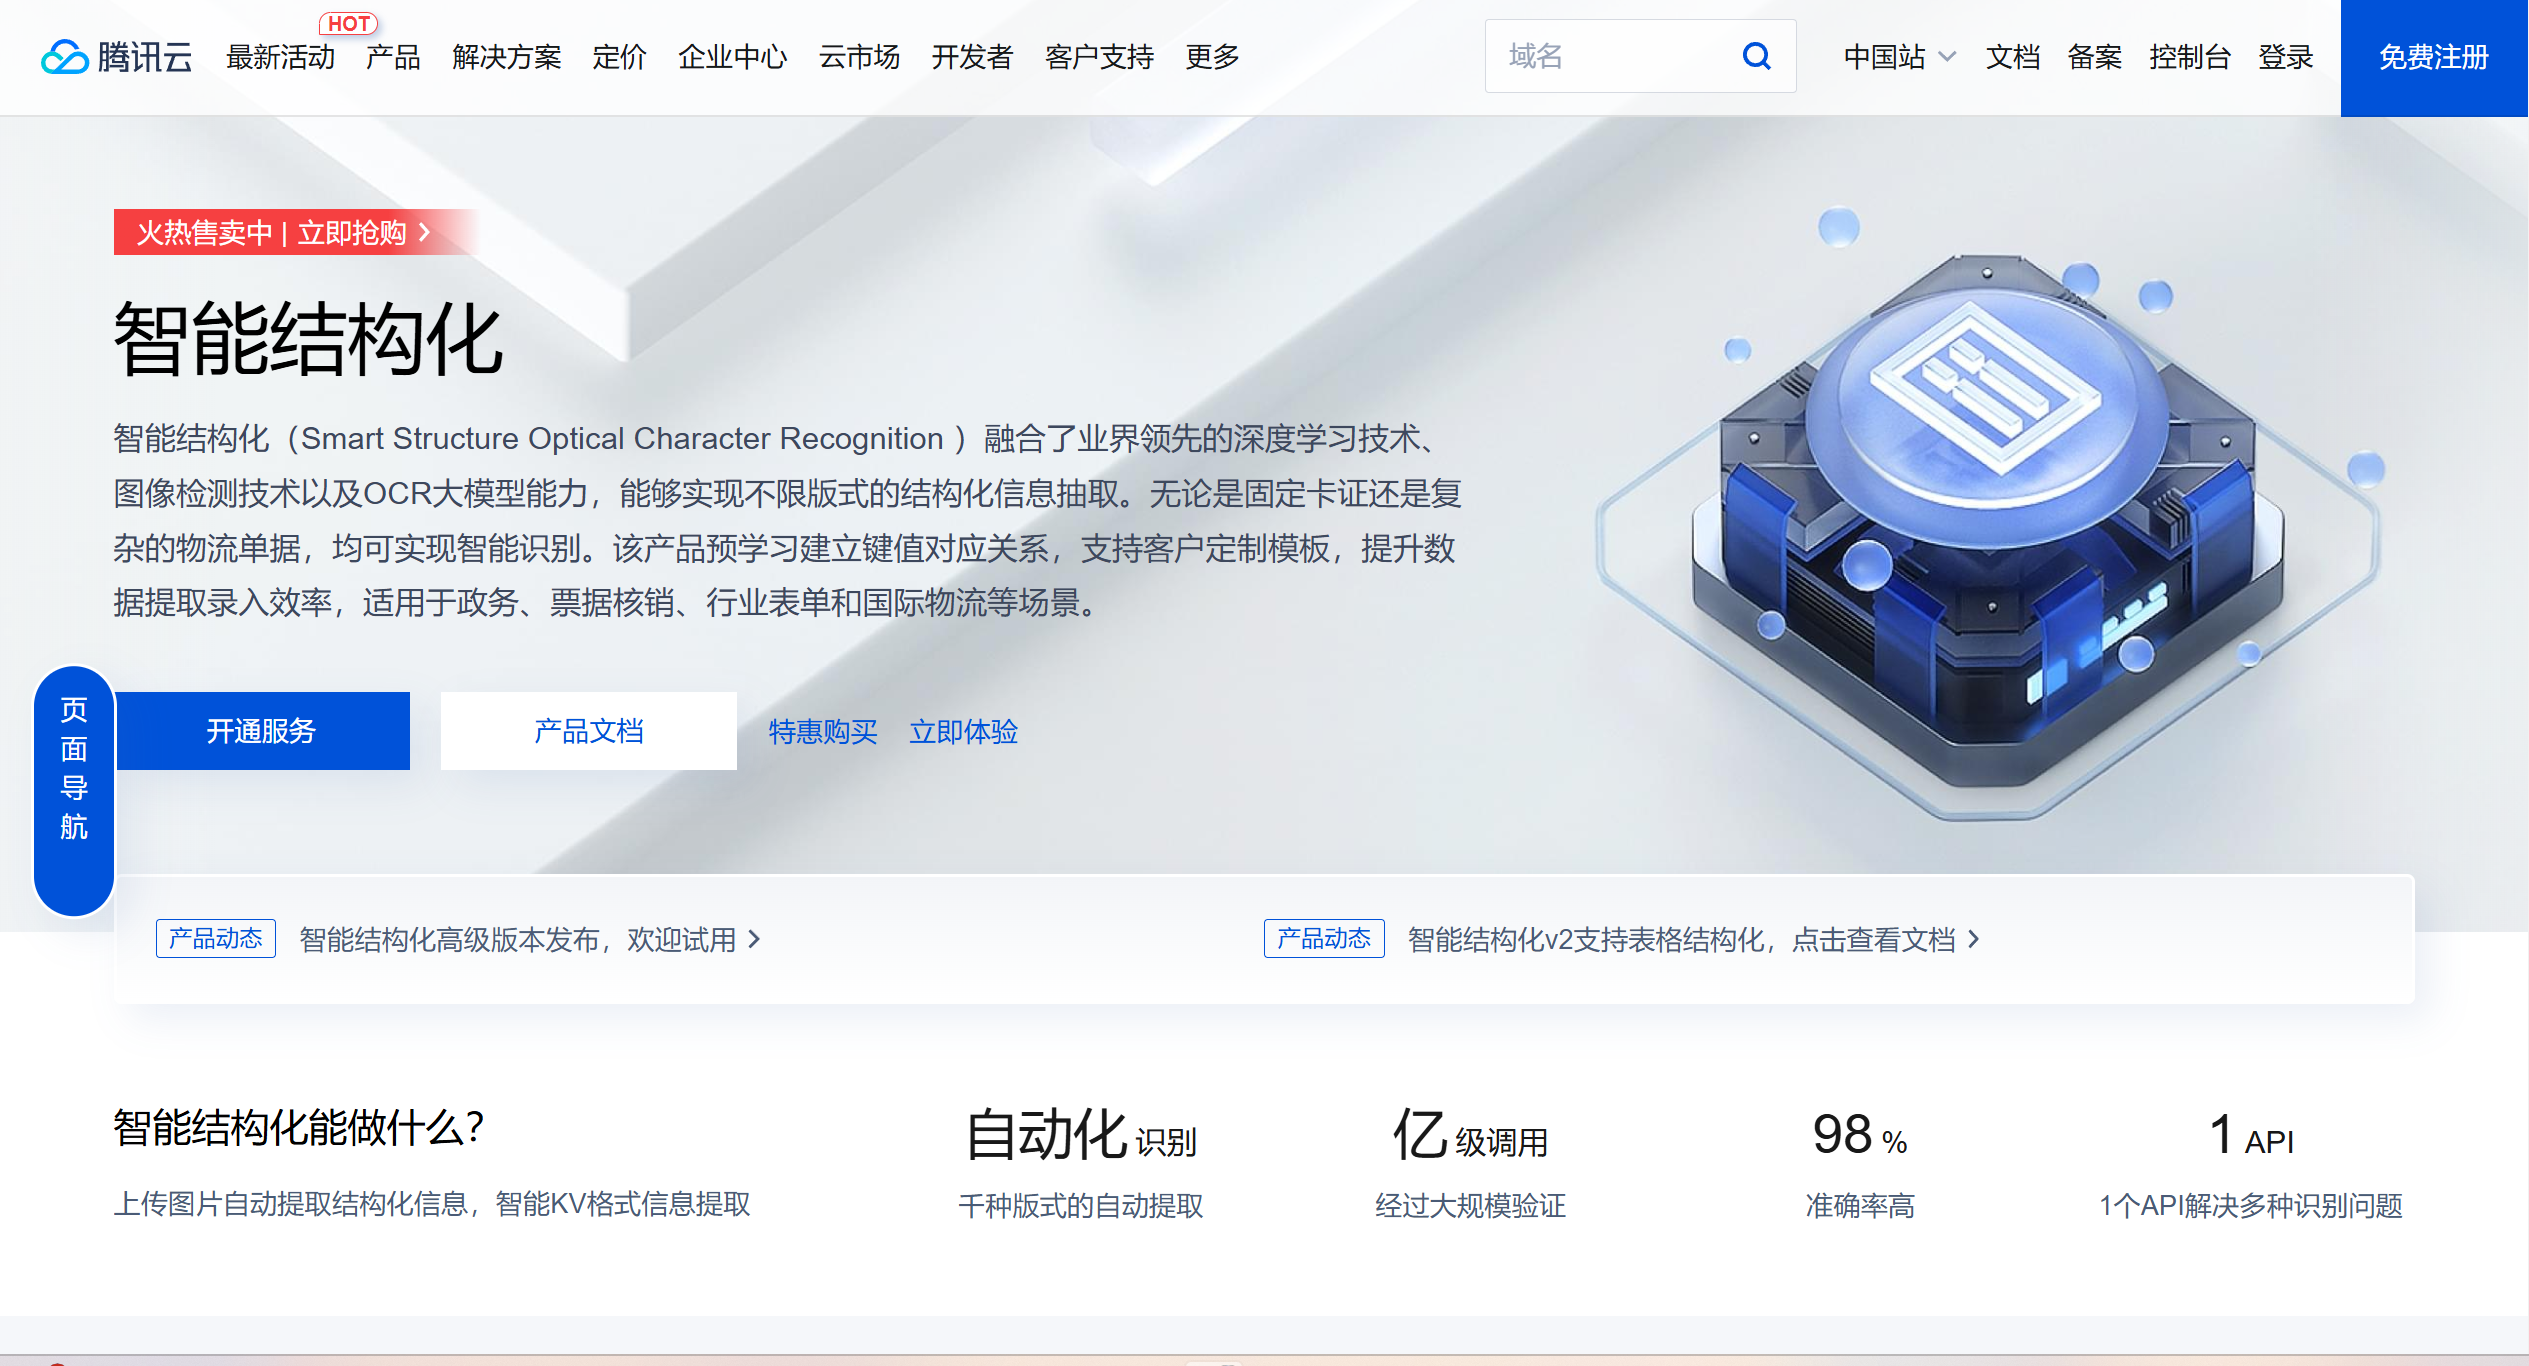Viewport: 2529px width, 1366px height.
Task: Click the search magnifier icon
Action: (x=1756, y=56)
